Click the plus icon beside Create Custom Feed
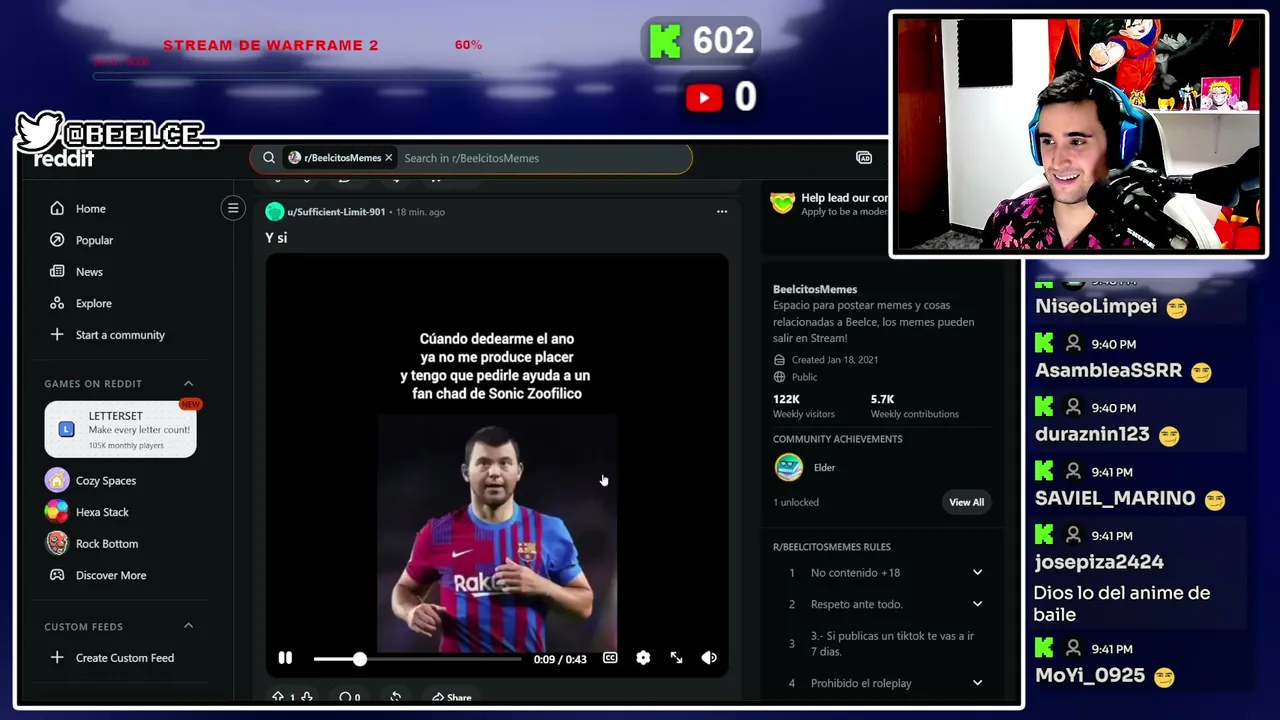Screen dimensions: 1280x720 click(57, 658)
